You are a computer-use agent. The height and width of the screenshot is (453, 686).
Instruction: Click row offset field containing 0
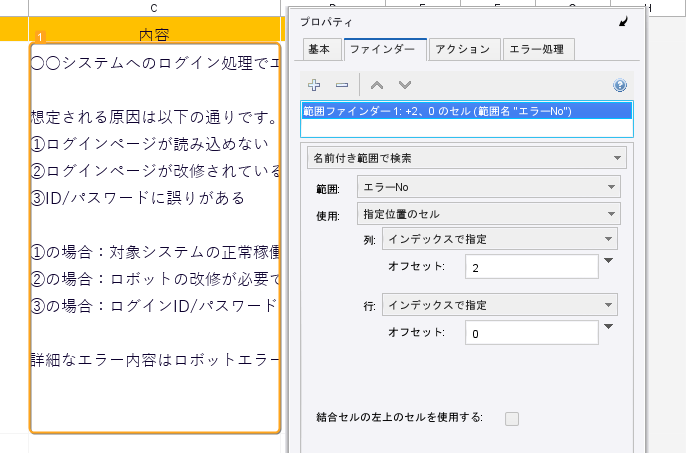click(x=532, y=333)
